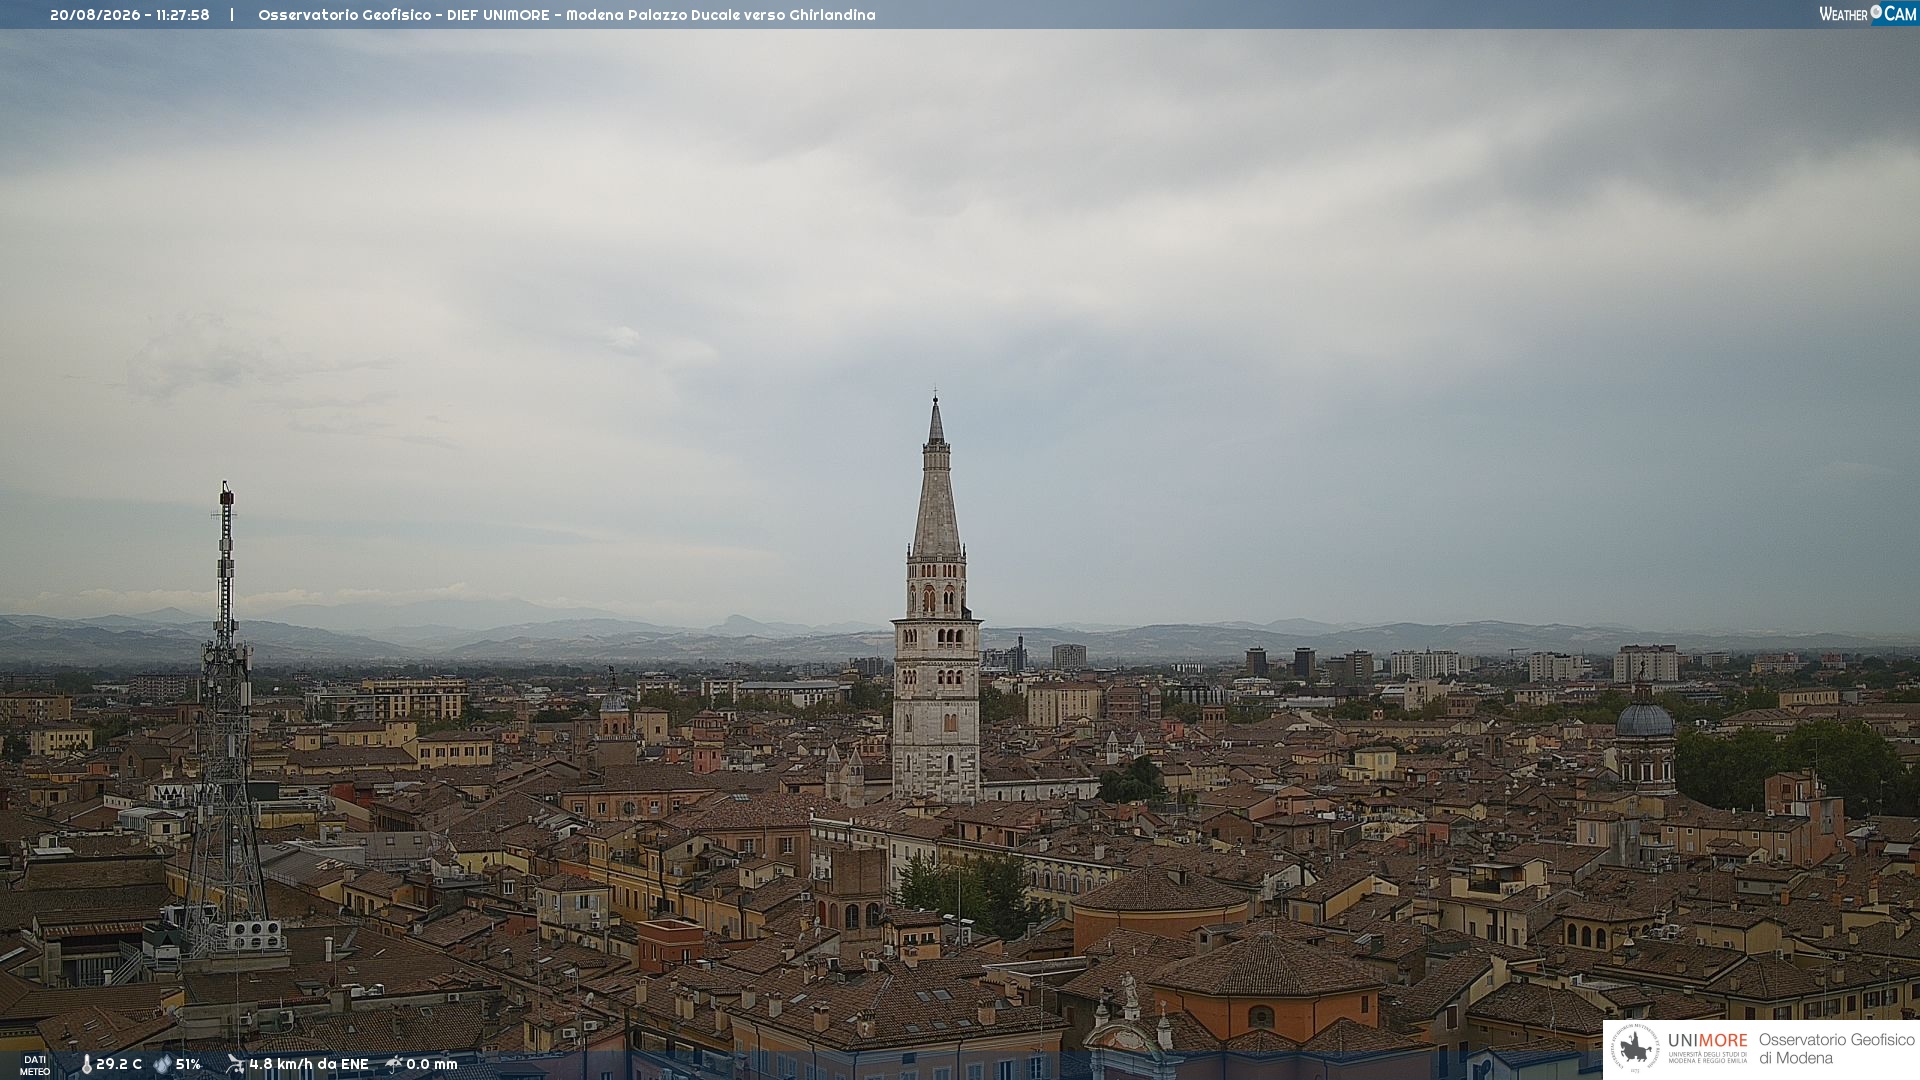Select the 29.2 C temperature reading
The height and width of the screenshot is (1080, 1920).
[119, 1064]
